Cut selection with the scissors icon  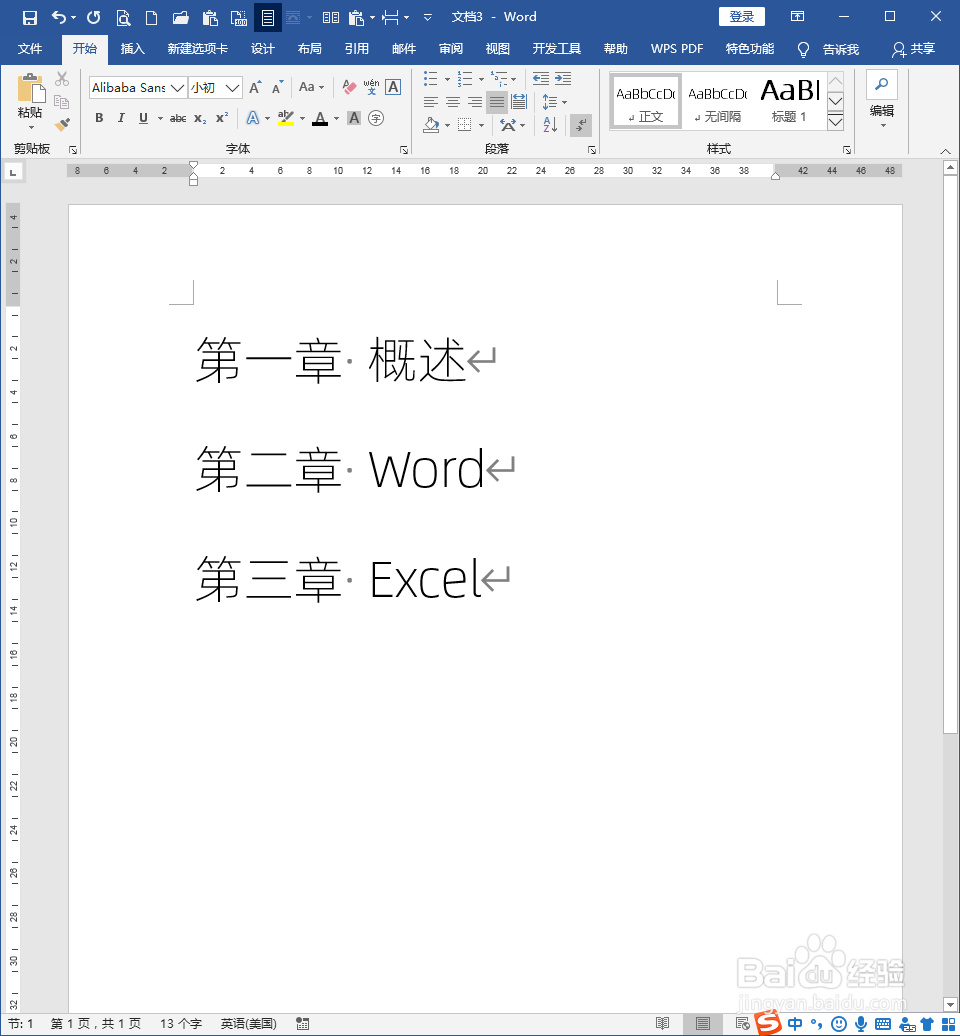coord(62,79)
